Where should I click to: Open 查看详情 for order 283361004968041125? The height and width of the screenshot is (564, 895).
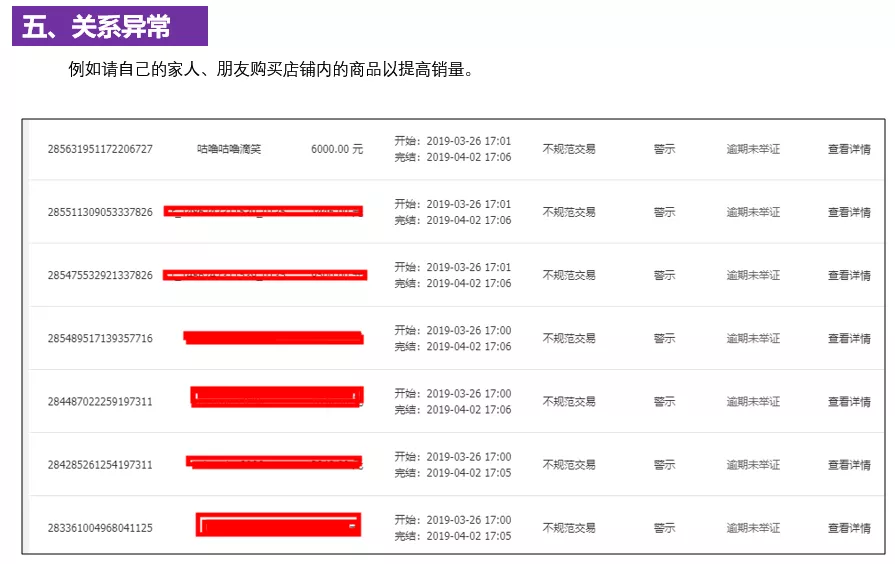(x=849, y=528)
